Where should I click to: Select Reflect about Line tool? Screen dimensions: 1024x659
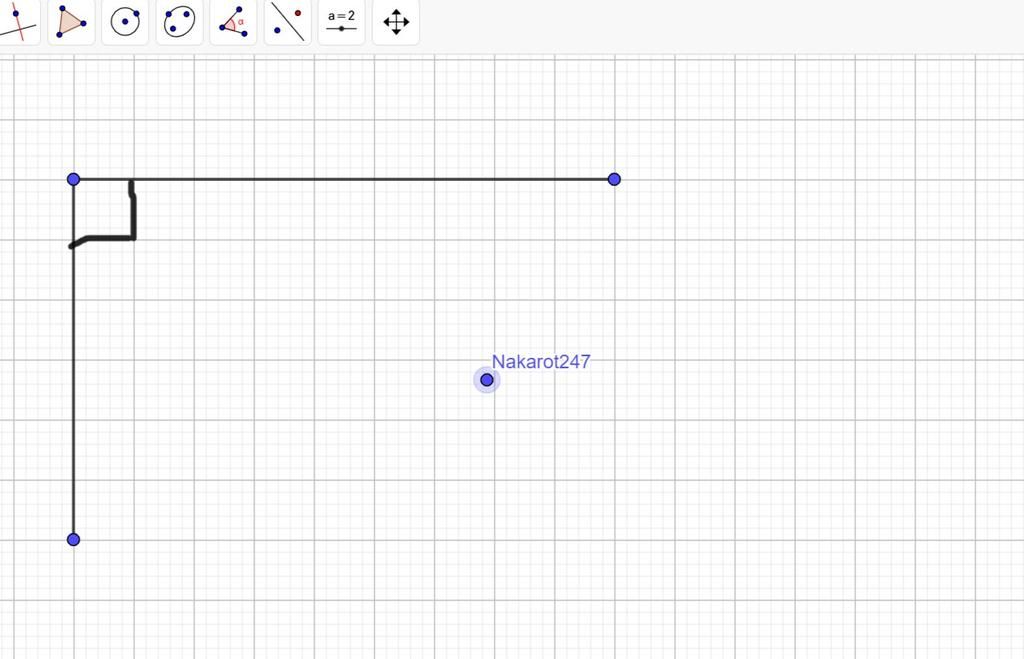pos(287,22)
